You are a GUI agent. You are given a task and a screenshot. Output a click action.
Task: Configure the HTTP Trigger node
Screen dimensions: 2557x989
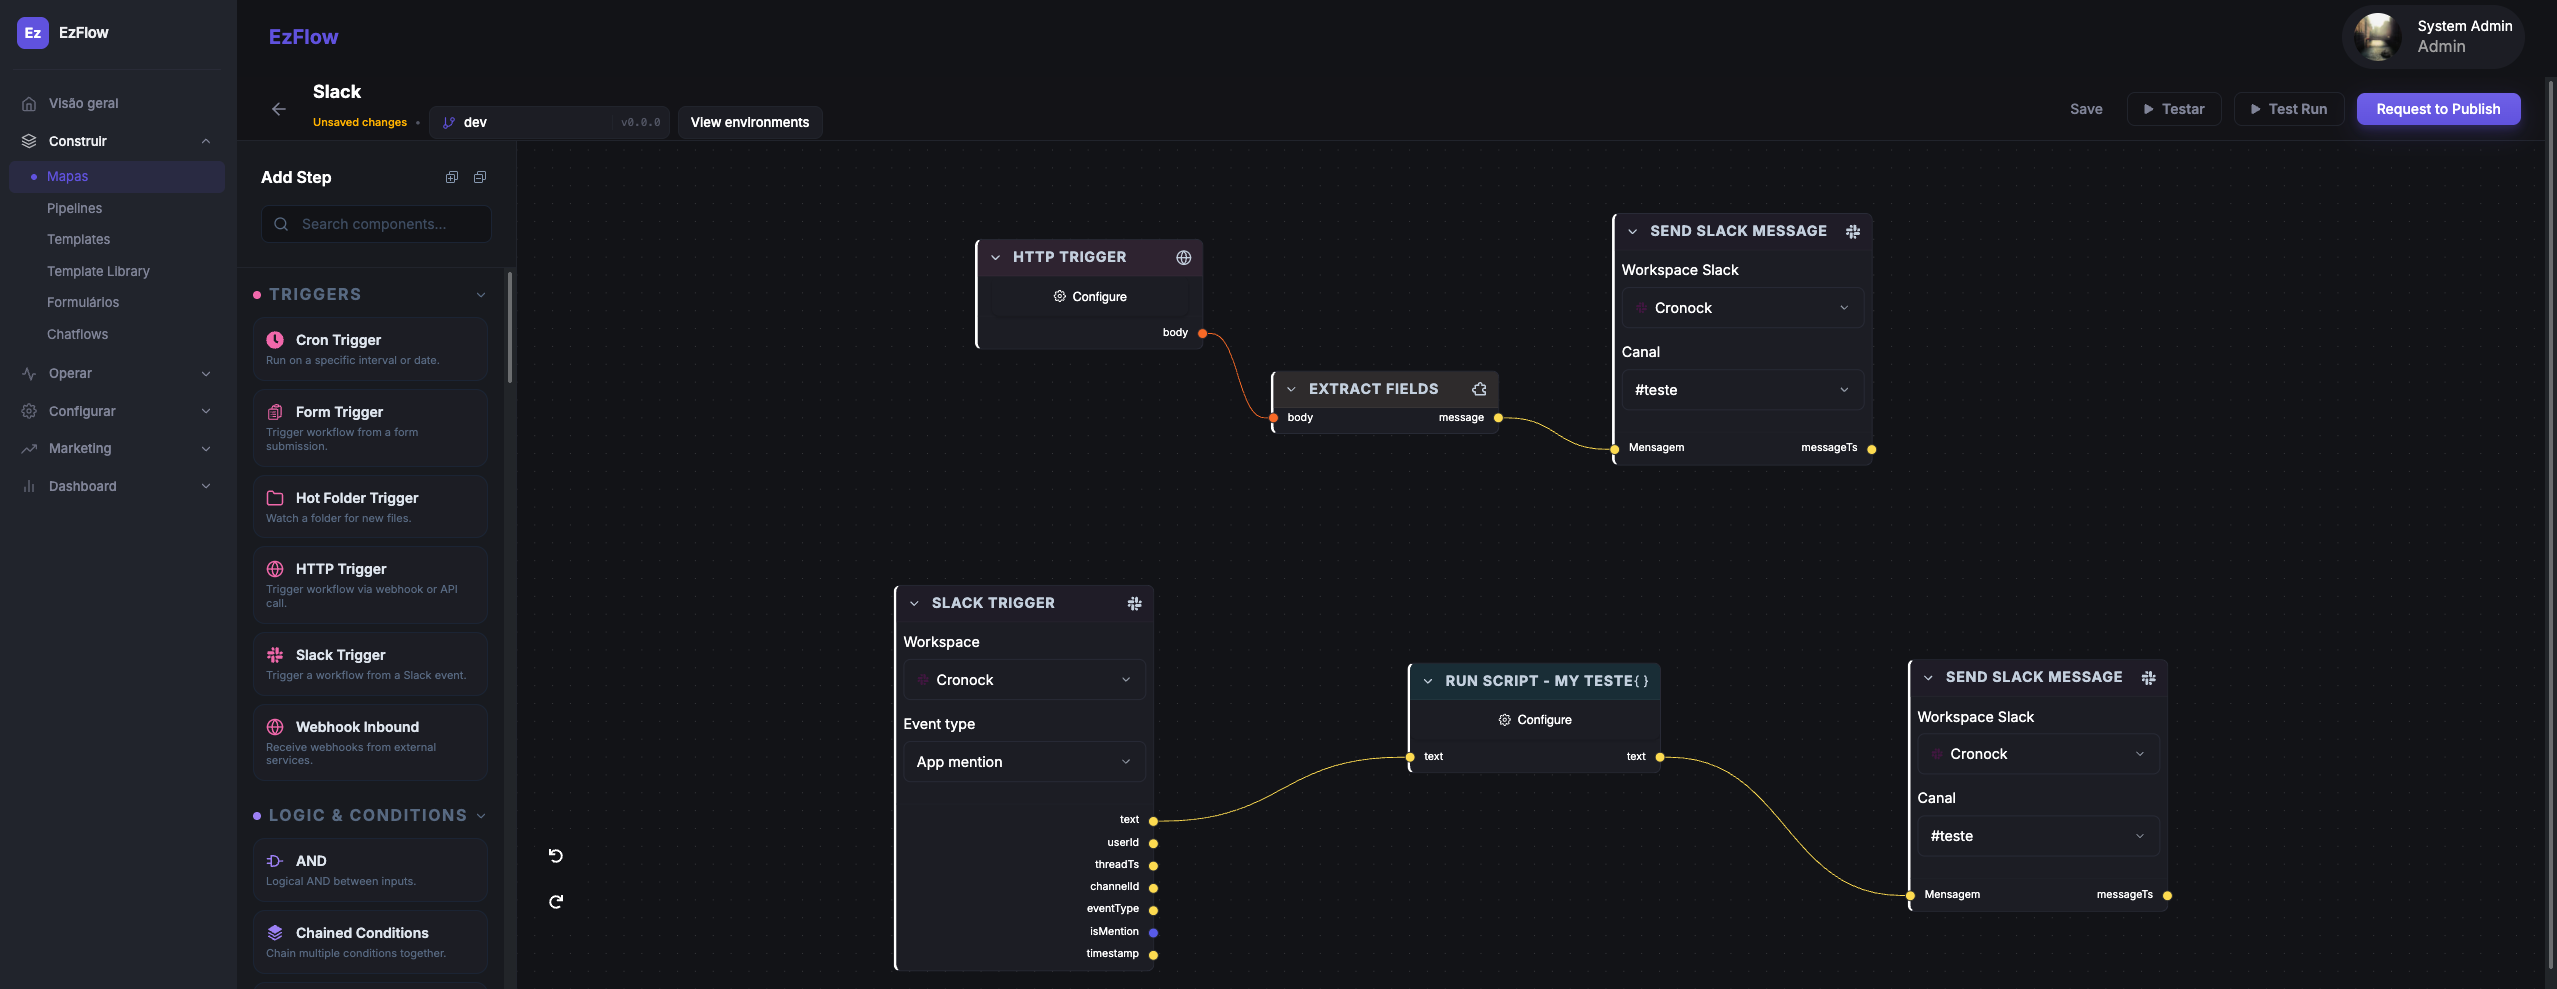(1089, 297)
